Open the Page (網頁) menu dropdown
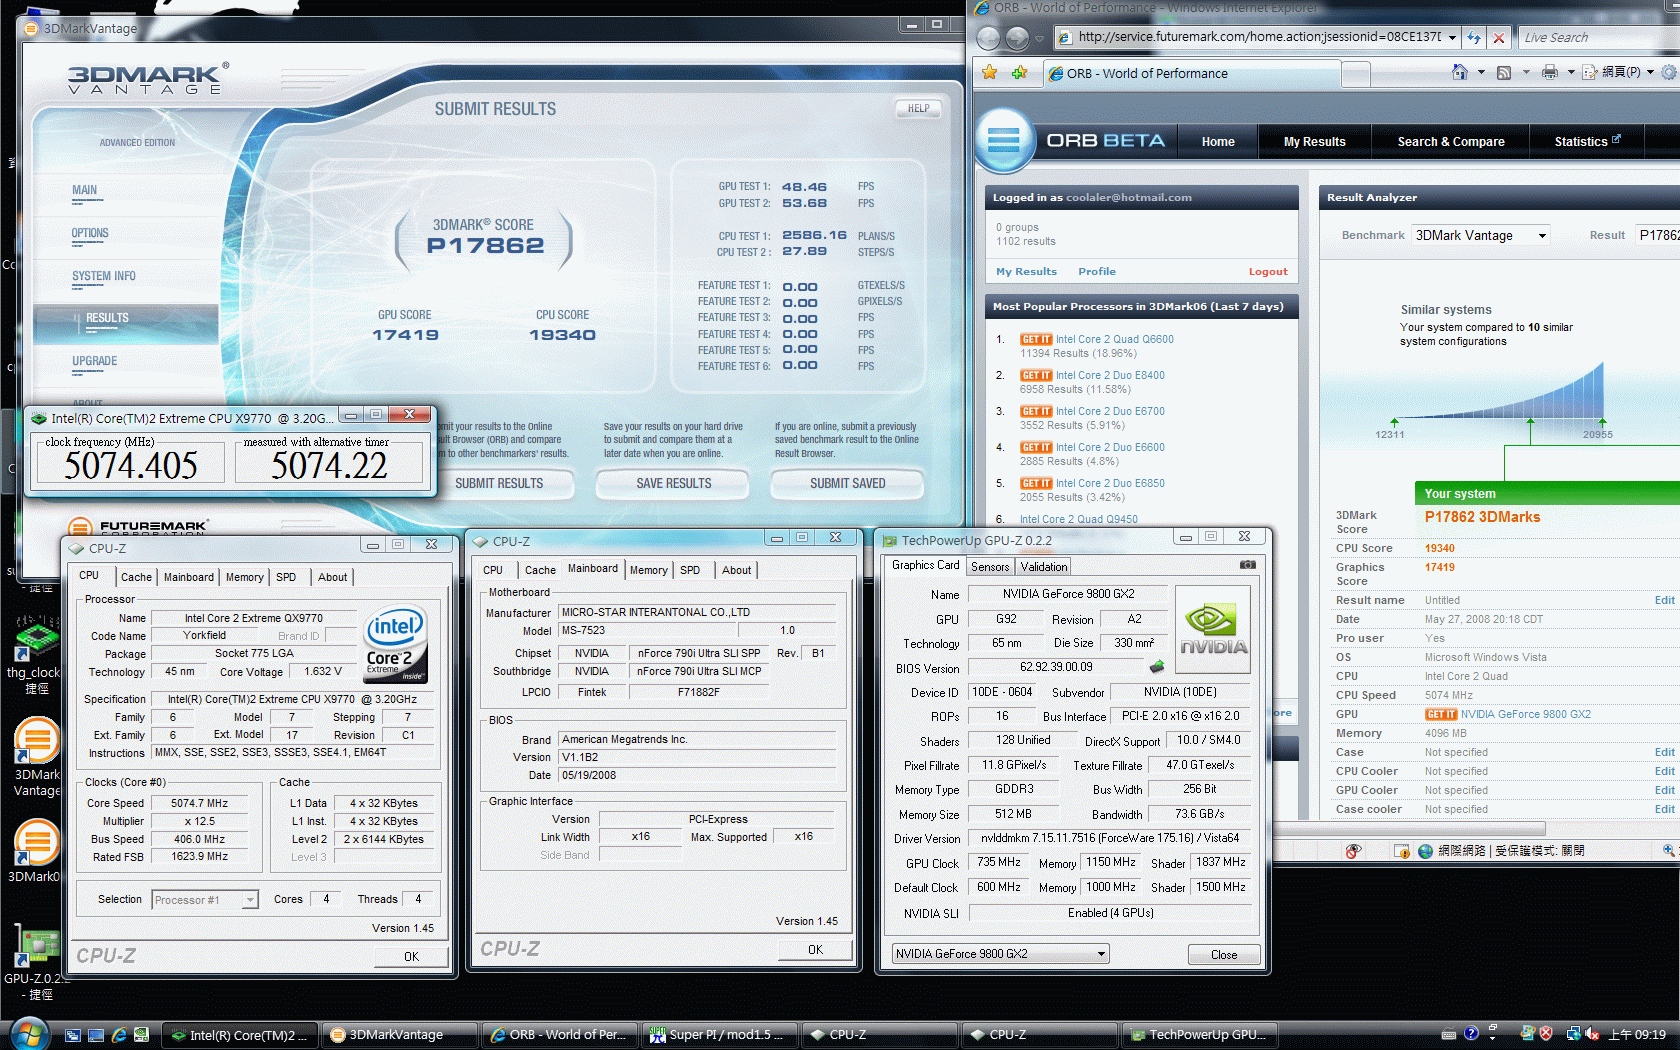 point(1617,72)
